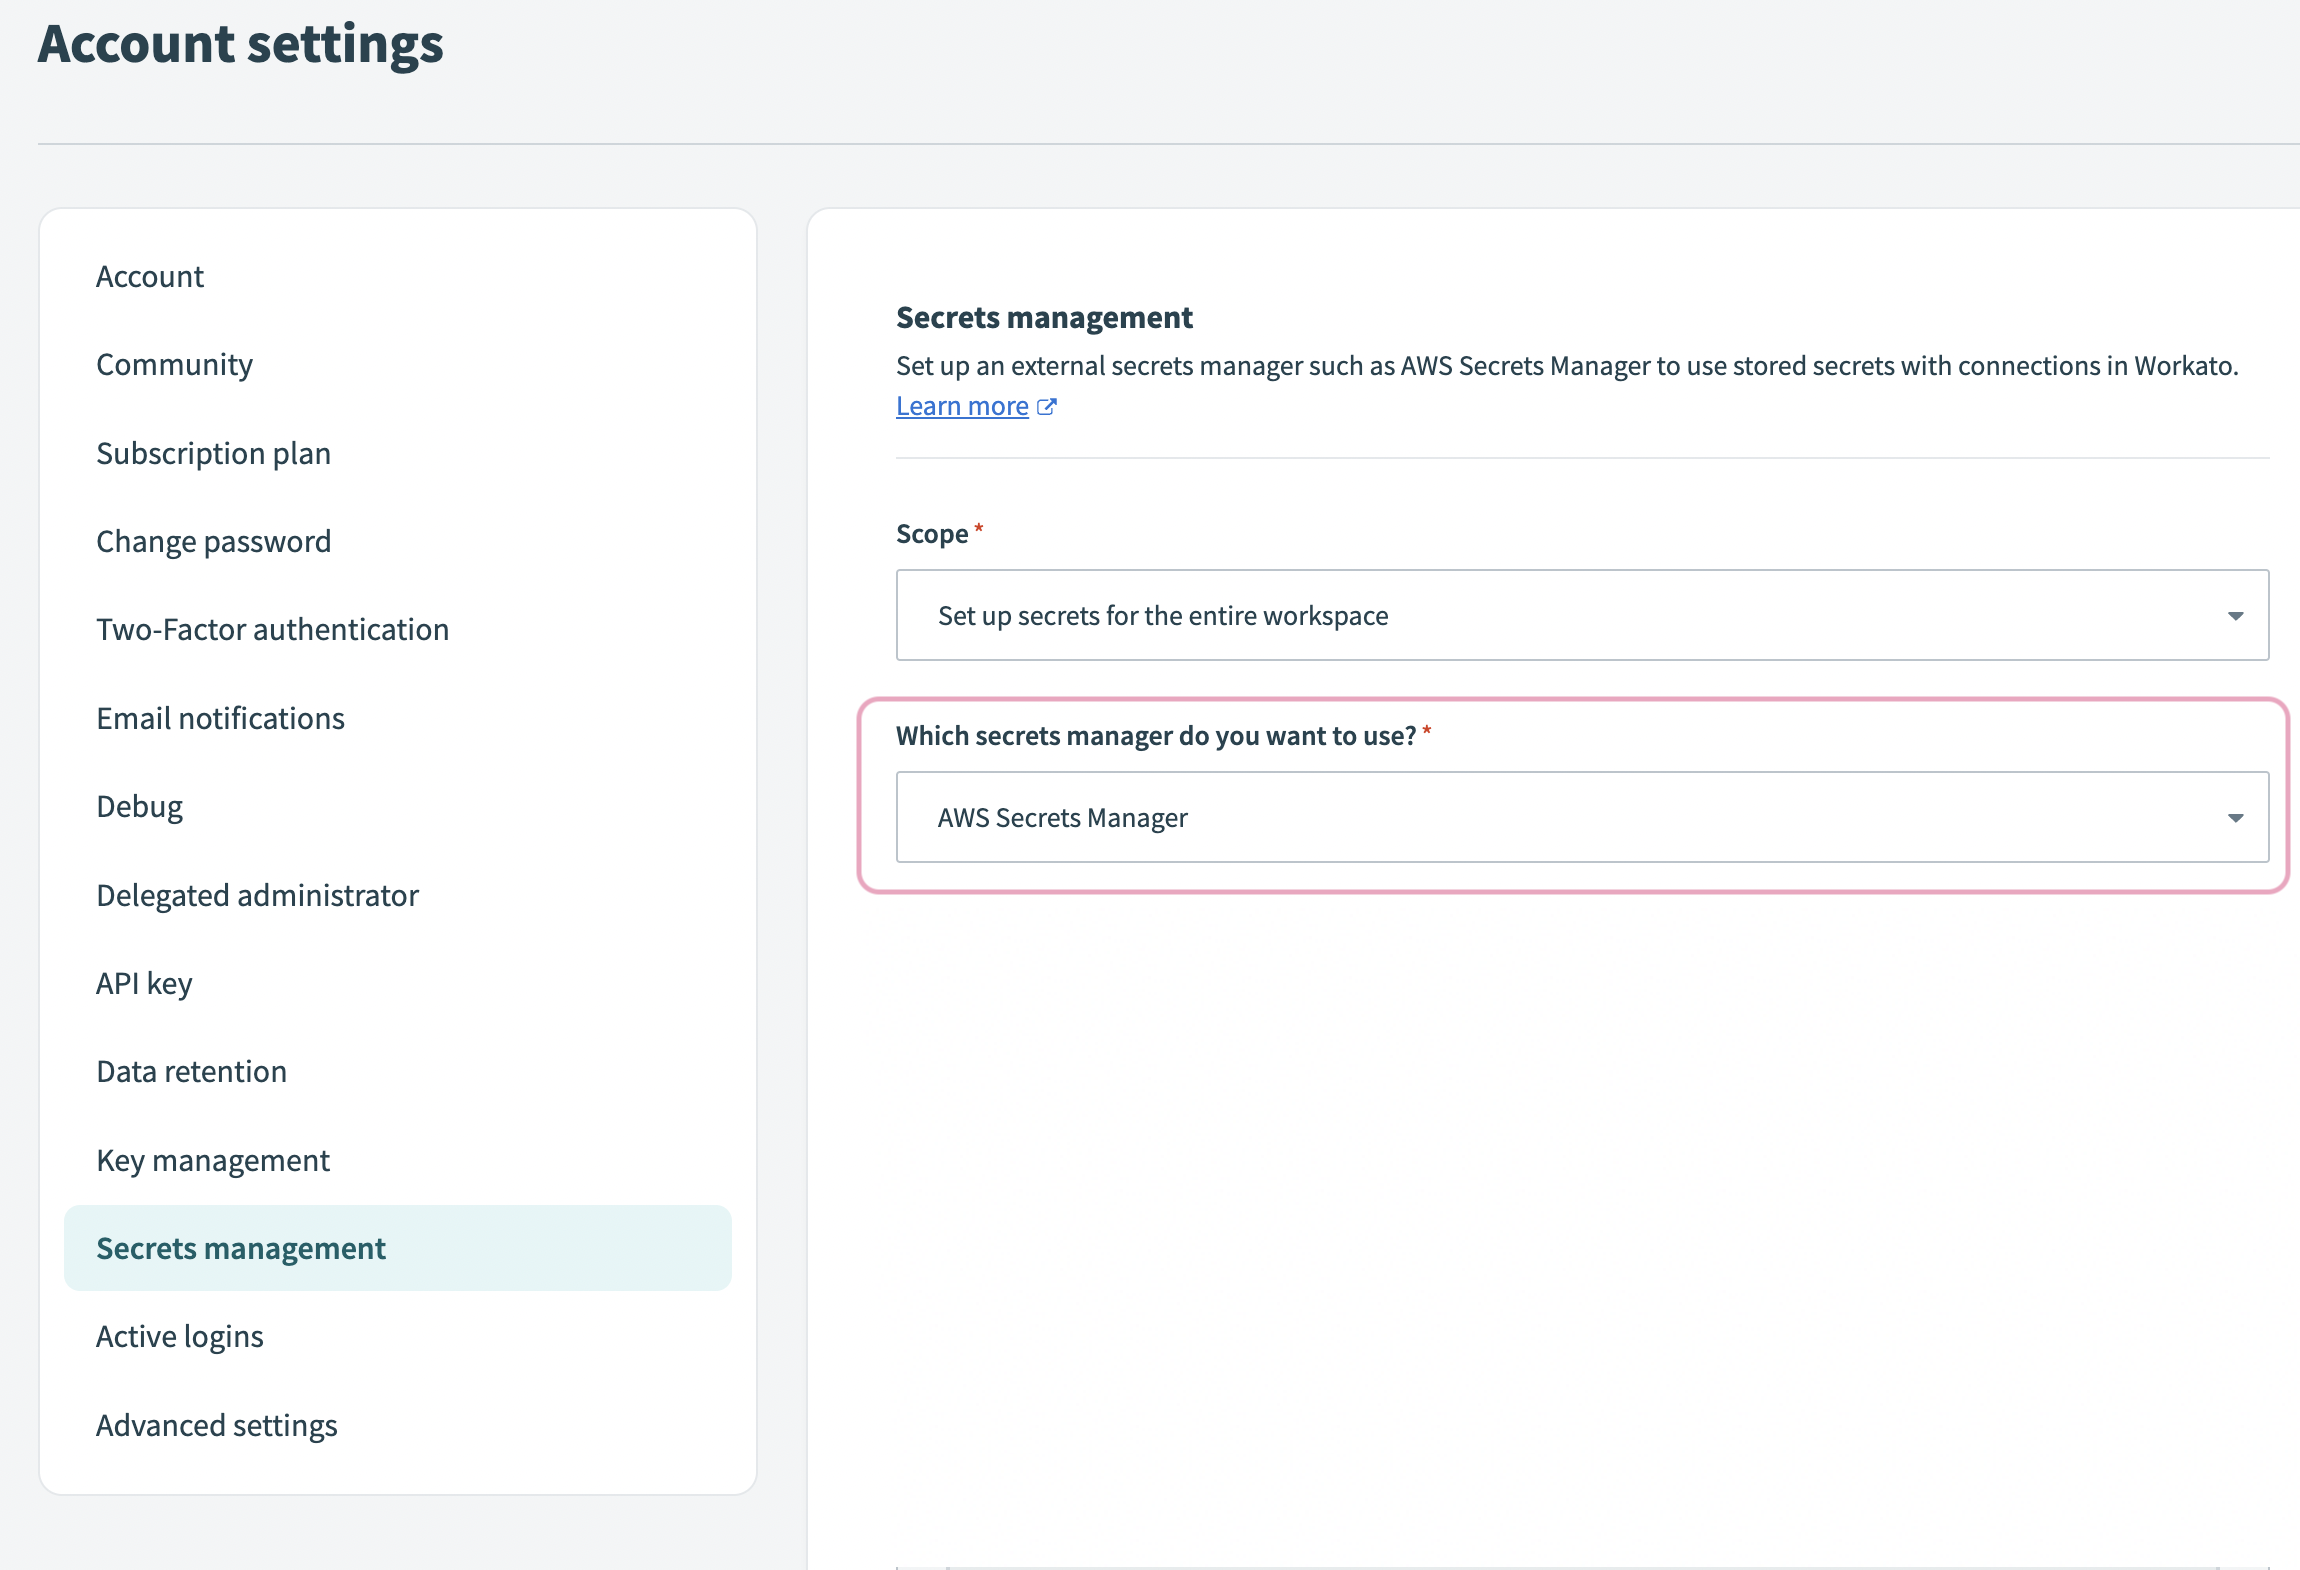Click the AWS Secrets Manager dropdown arrow
2300x1570 pixels.
2236,818
